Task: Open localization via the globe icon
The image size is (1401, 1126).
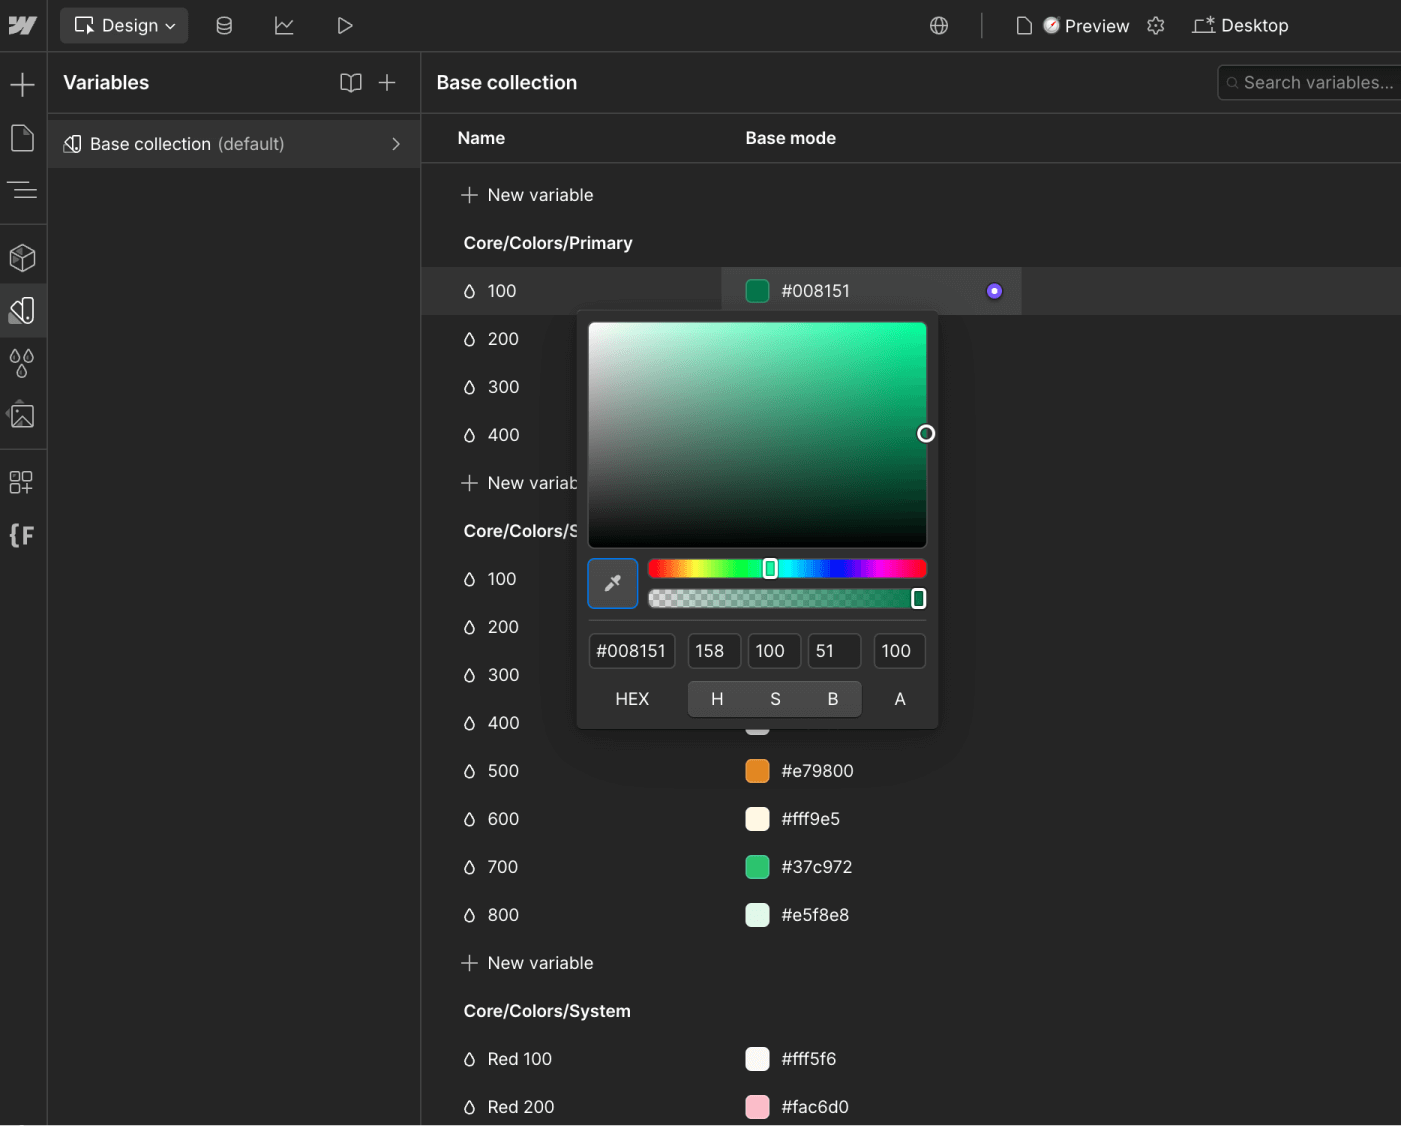Action: (938, 25)
